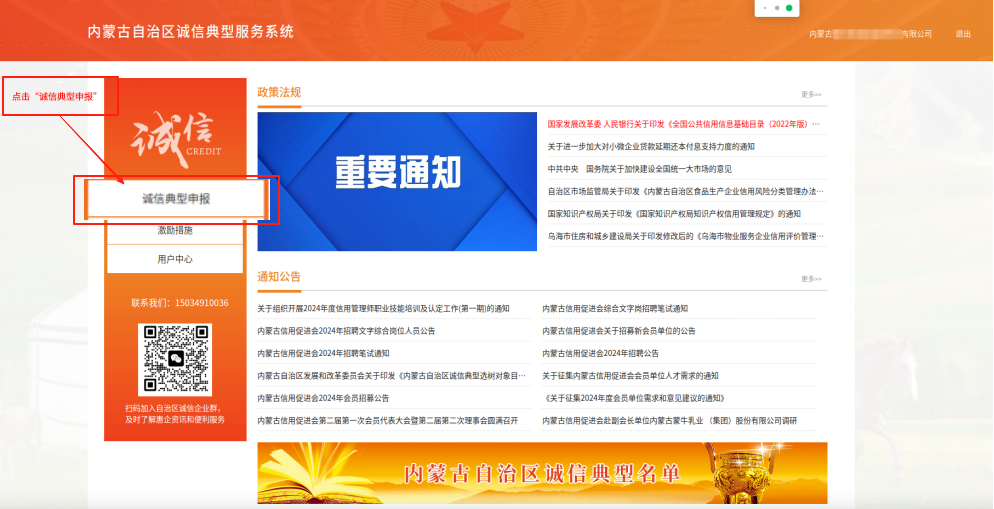This screenshot has height=509, width=994.
Task: Select the green carousel dot at top
Action: pos(789,8)
